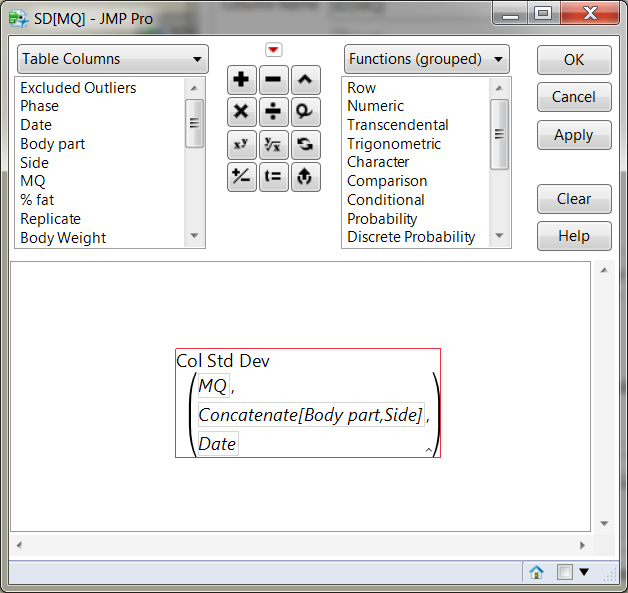This screenshot has height=593, width=628.
Task: Click the Clear button
Action: [x=573, y=198]
